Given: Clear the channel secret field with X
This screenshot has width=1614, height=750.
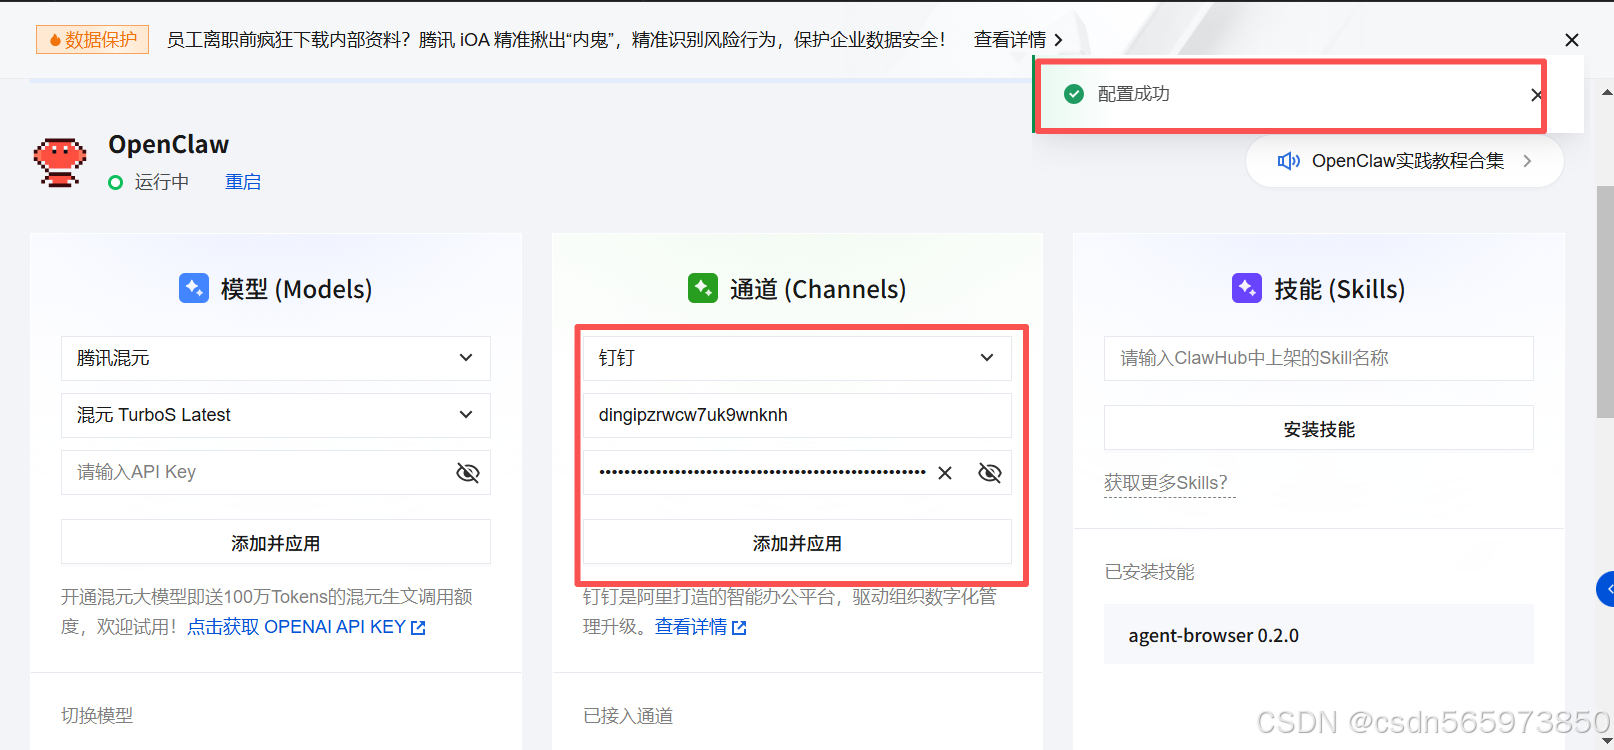Looking at the screenshot, I should click(x=945, y=473).
